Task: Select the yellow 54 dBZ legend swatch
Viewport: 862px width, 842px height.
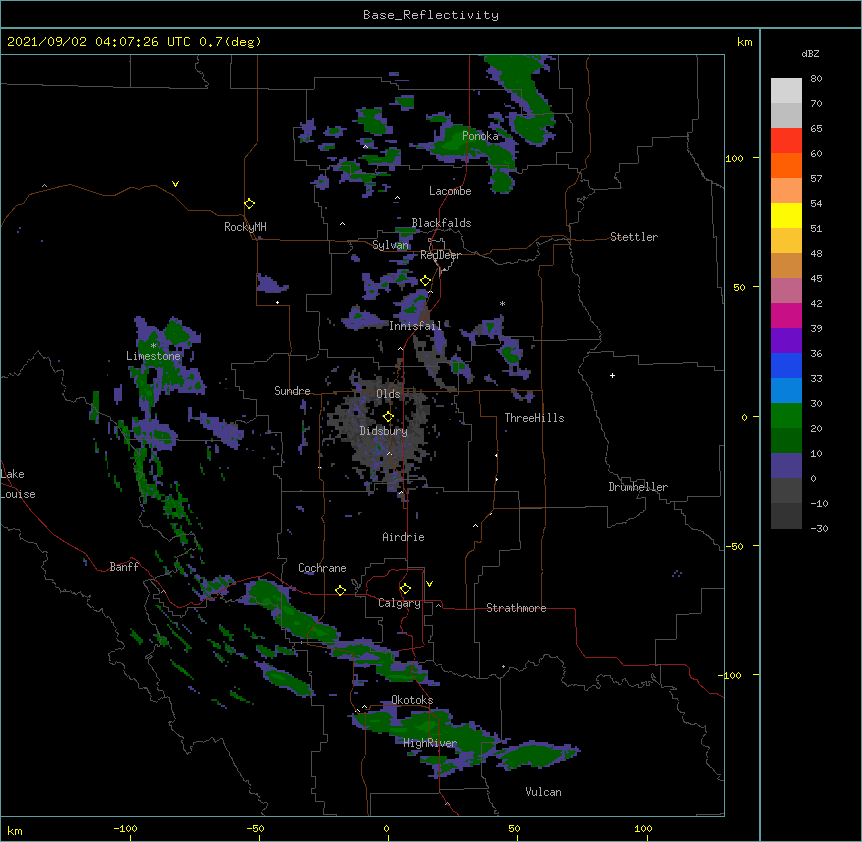Action: click(x=786, y=215)
